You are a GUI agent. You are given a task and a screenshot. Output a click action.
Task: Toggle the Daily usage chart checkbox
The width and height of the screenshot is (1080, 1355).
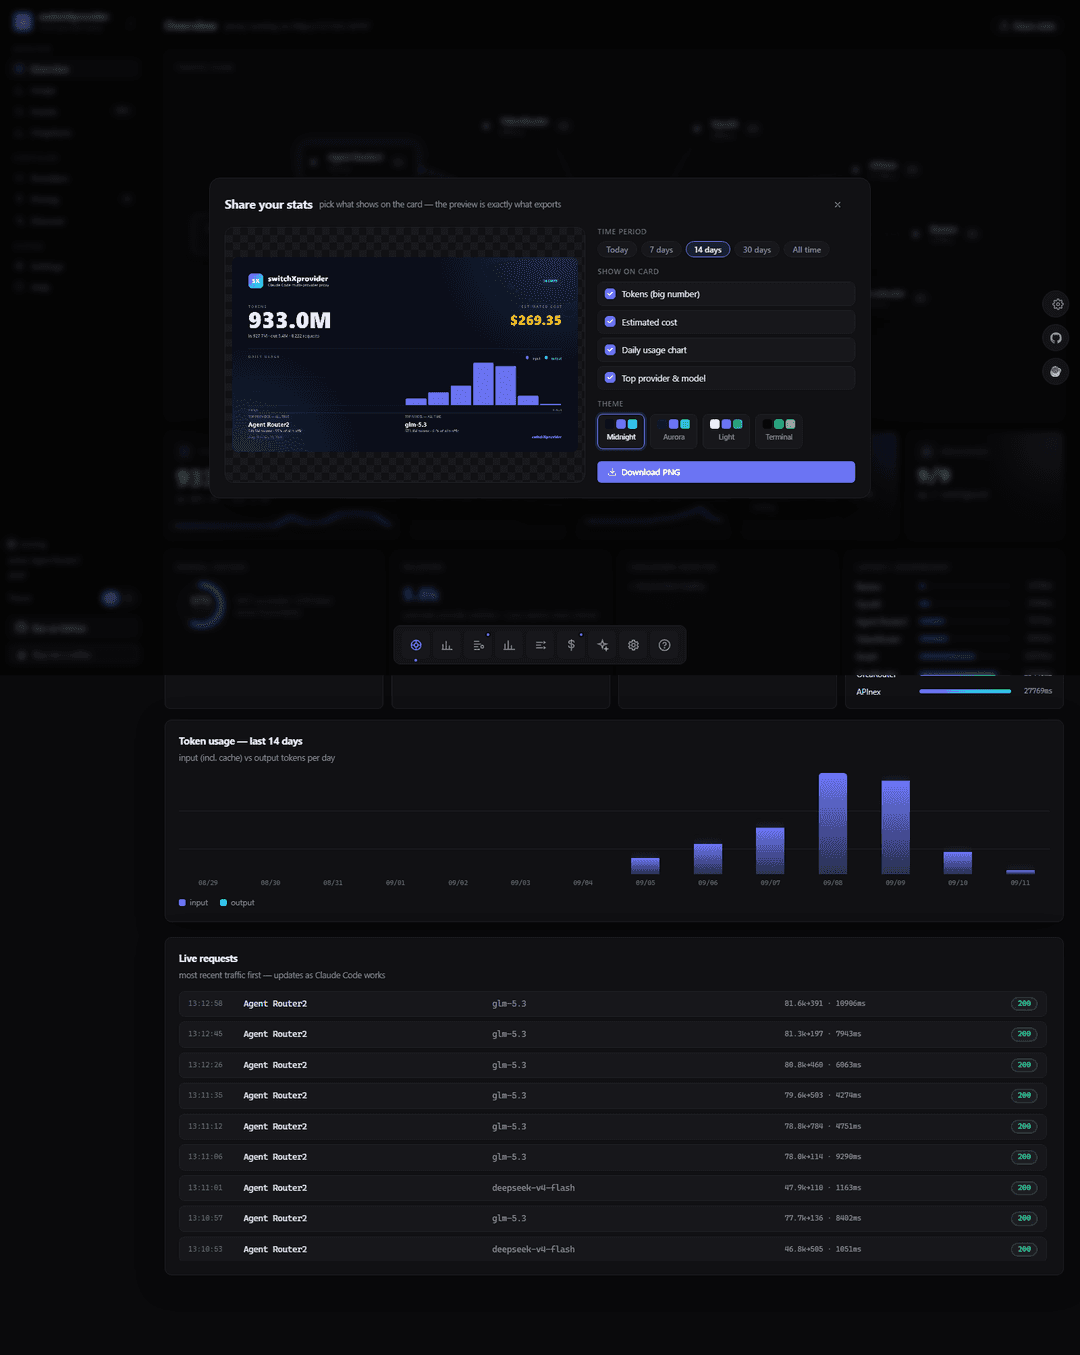click(610, 350)
